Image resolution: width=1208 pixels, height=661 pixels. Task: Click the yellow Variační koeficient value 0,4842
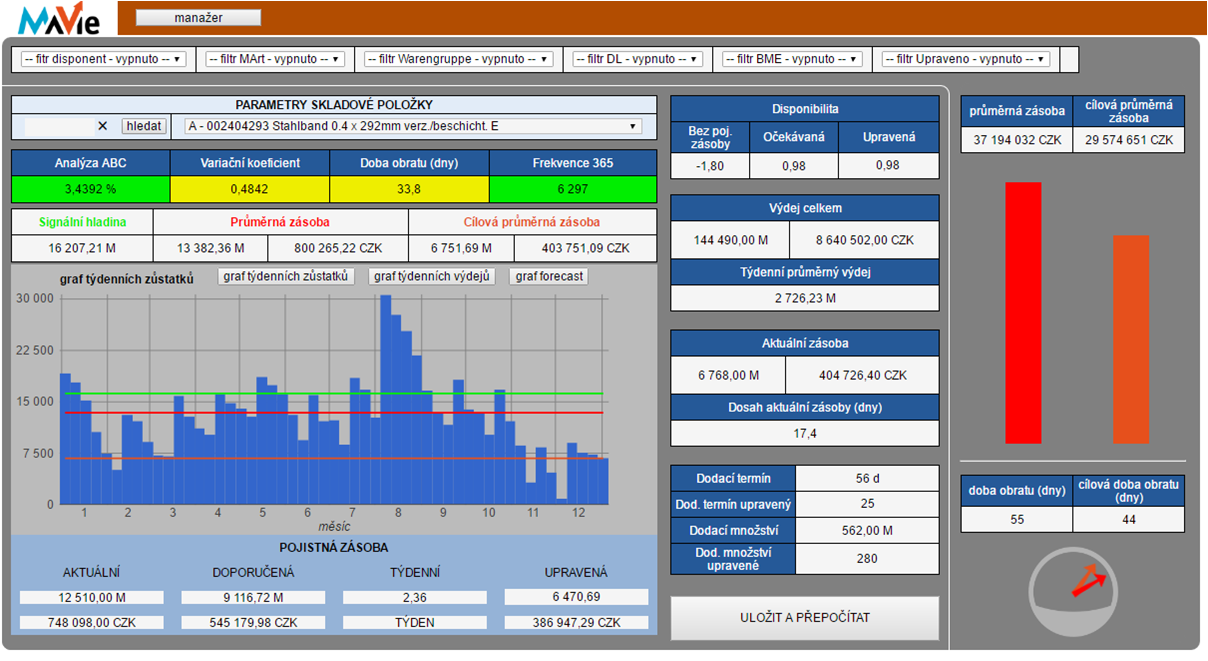[250, 188]
